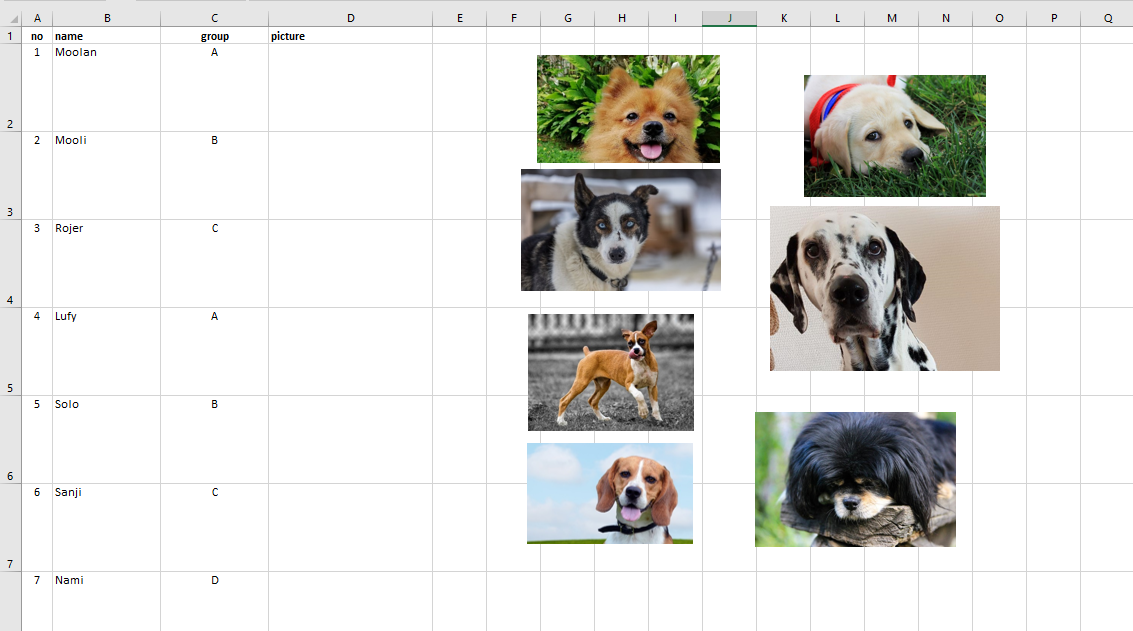
Task: Click the group cell "D" in Nami's row
Action: tap(214, 600)
